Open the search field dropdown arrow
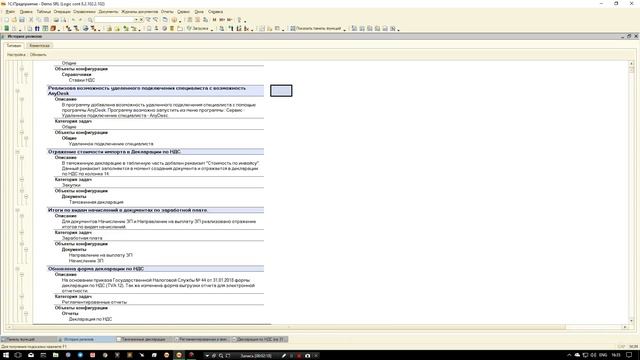The image size is (640, 360). pyautogui.click(x=136, y=20)
